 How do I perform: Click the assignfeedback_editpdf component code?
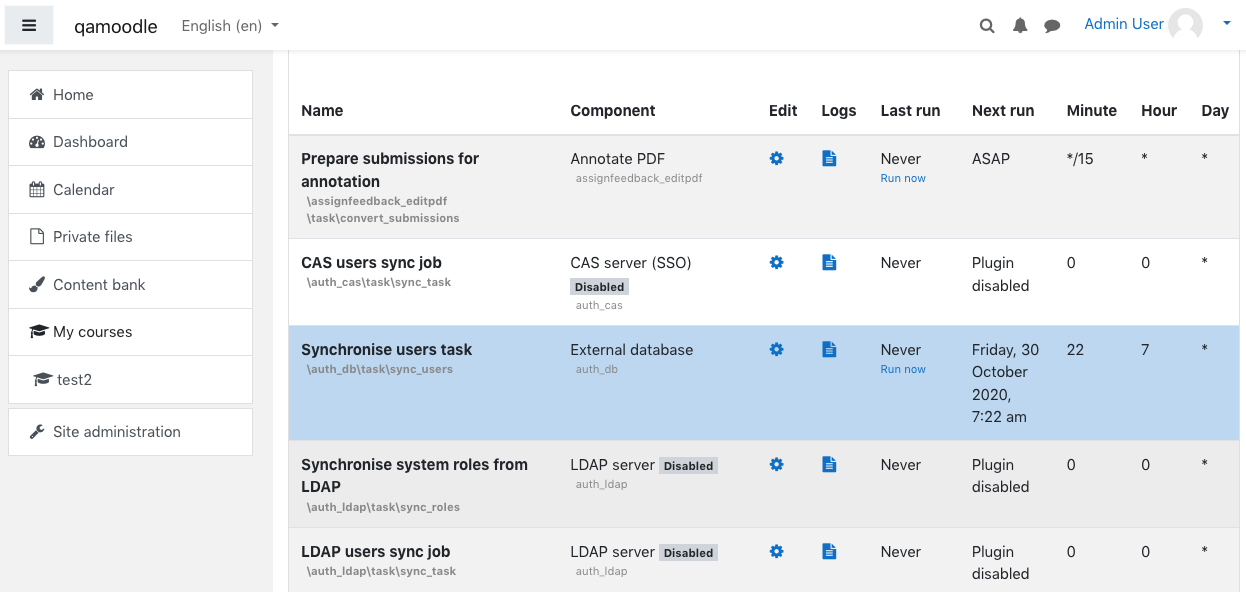tap(639, 179)
